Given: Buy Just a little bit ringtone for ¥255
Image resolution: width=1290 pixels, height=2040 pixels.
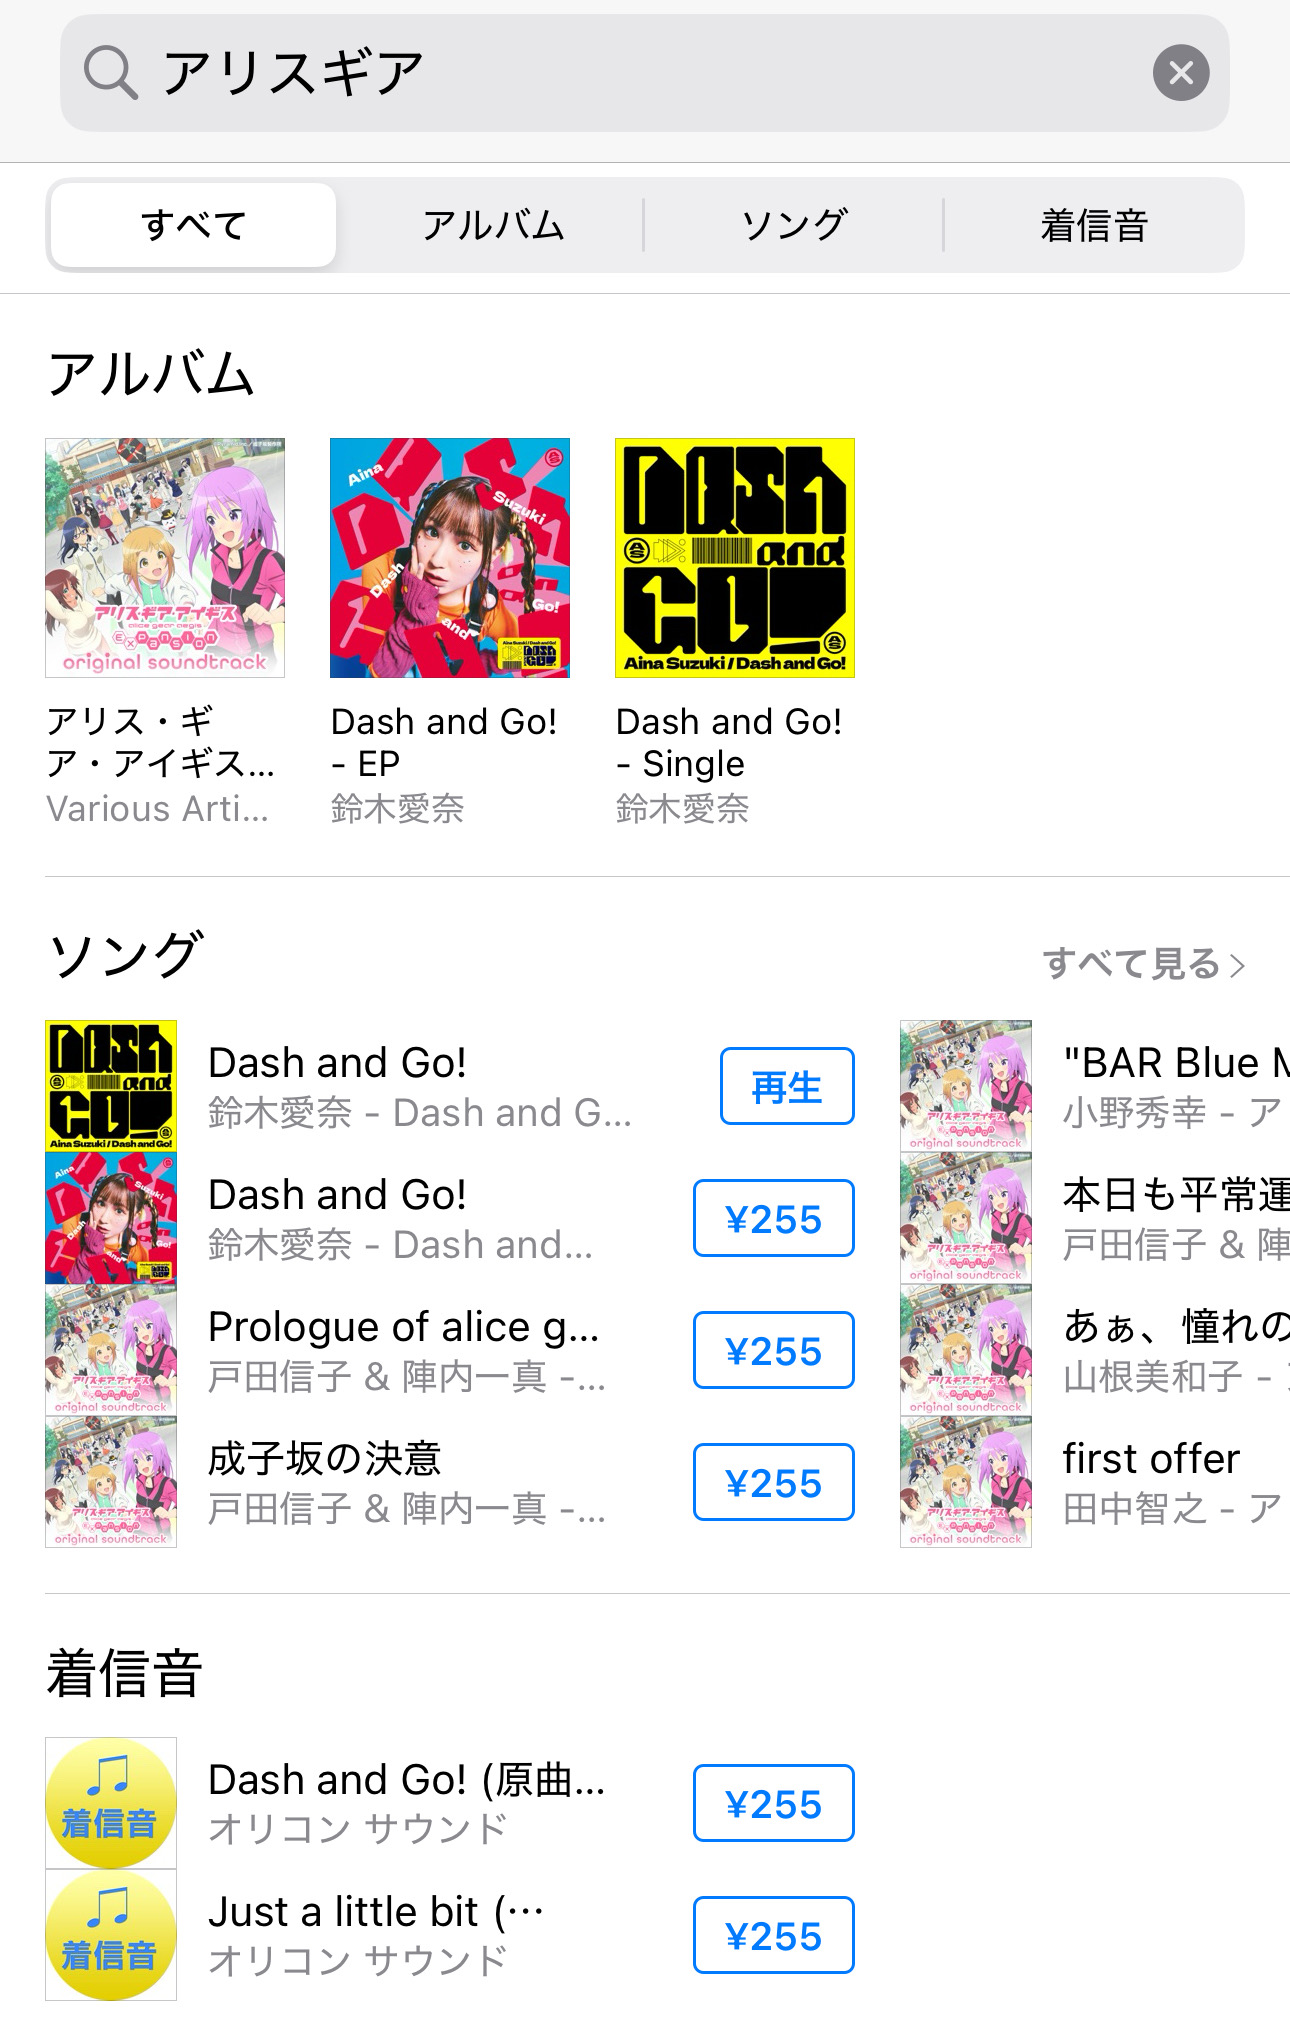Looking at the screenshot, I should pos(774,1935).
